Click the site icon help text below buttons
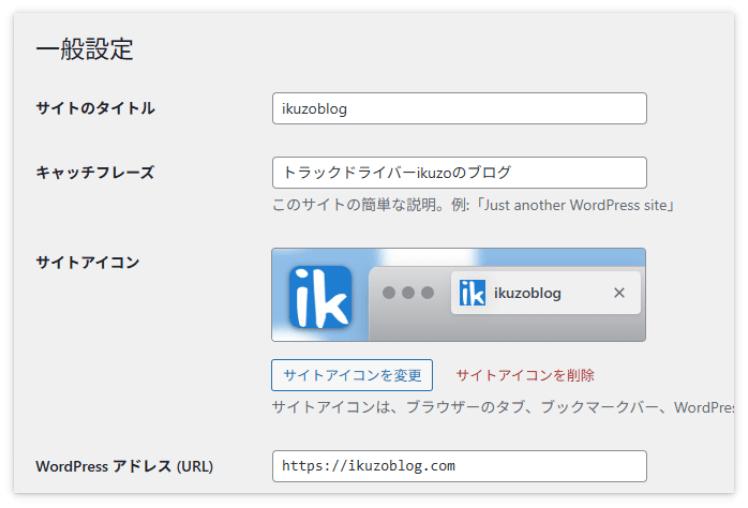The height and width of the screenshot is (508, 748). 503,407
